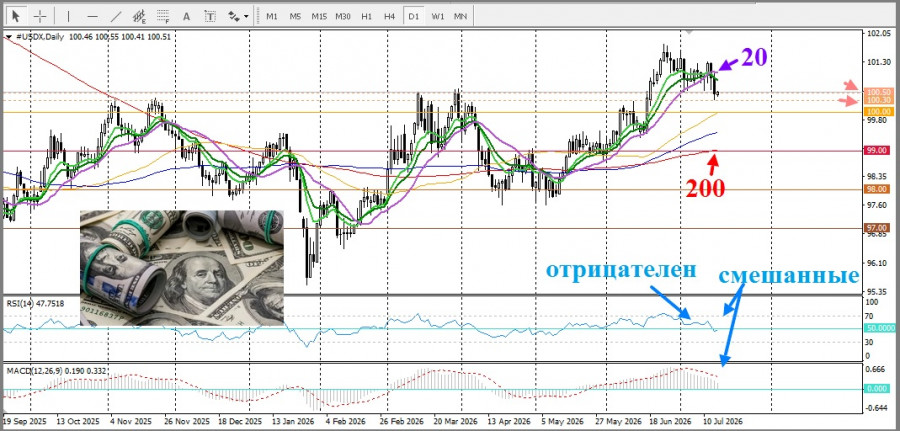Switch chart to H1 timeframe

point(366,16)
